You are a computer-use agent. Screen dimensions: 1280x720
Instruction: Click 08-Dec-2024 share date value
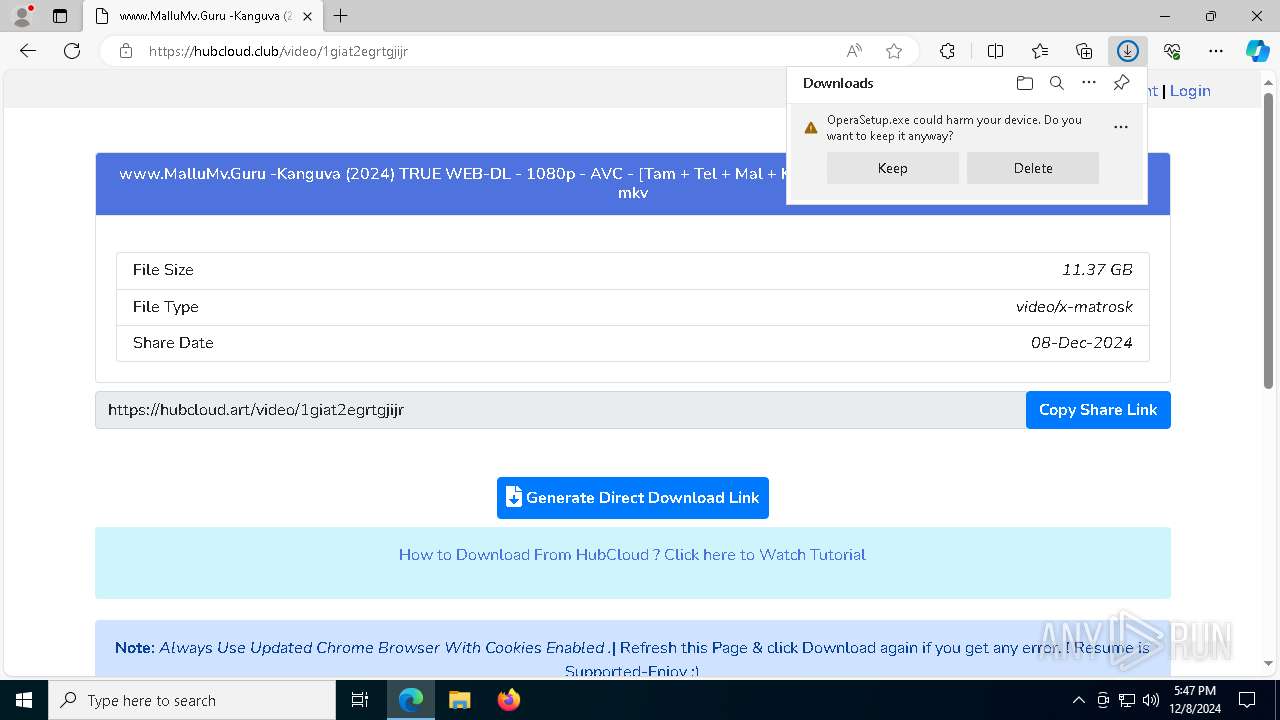click(x=1082, y=343)
